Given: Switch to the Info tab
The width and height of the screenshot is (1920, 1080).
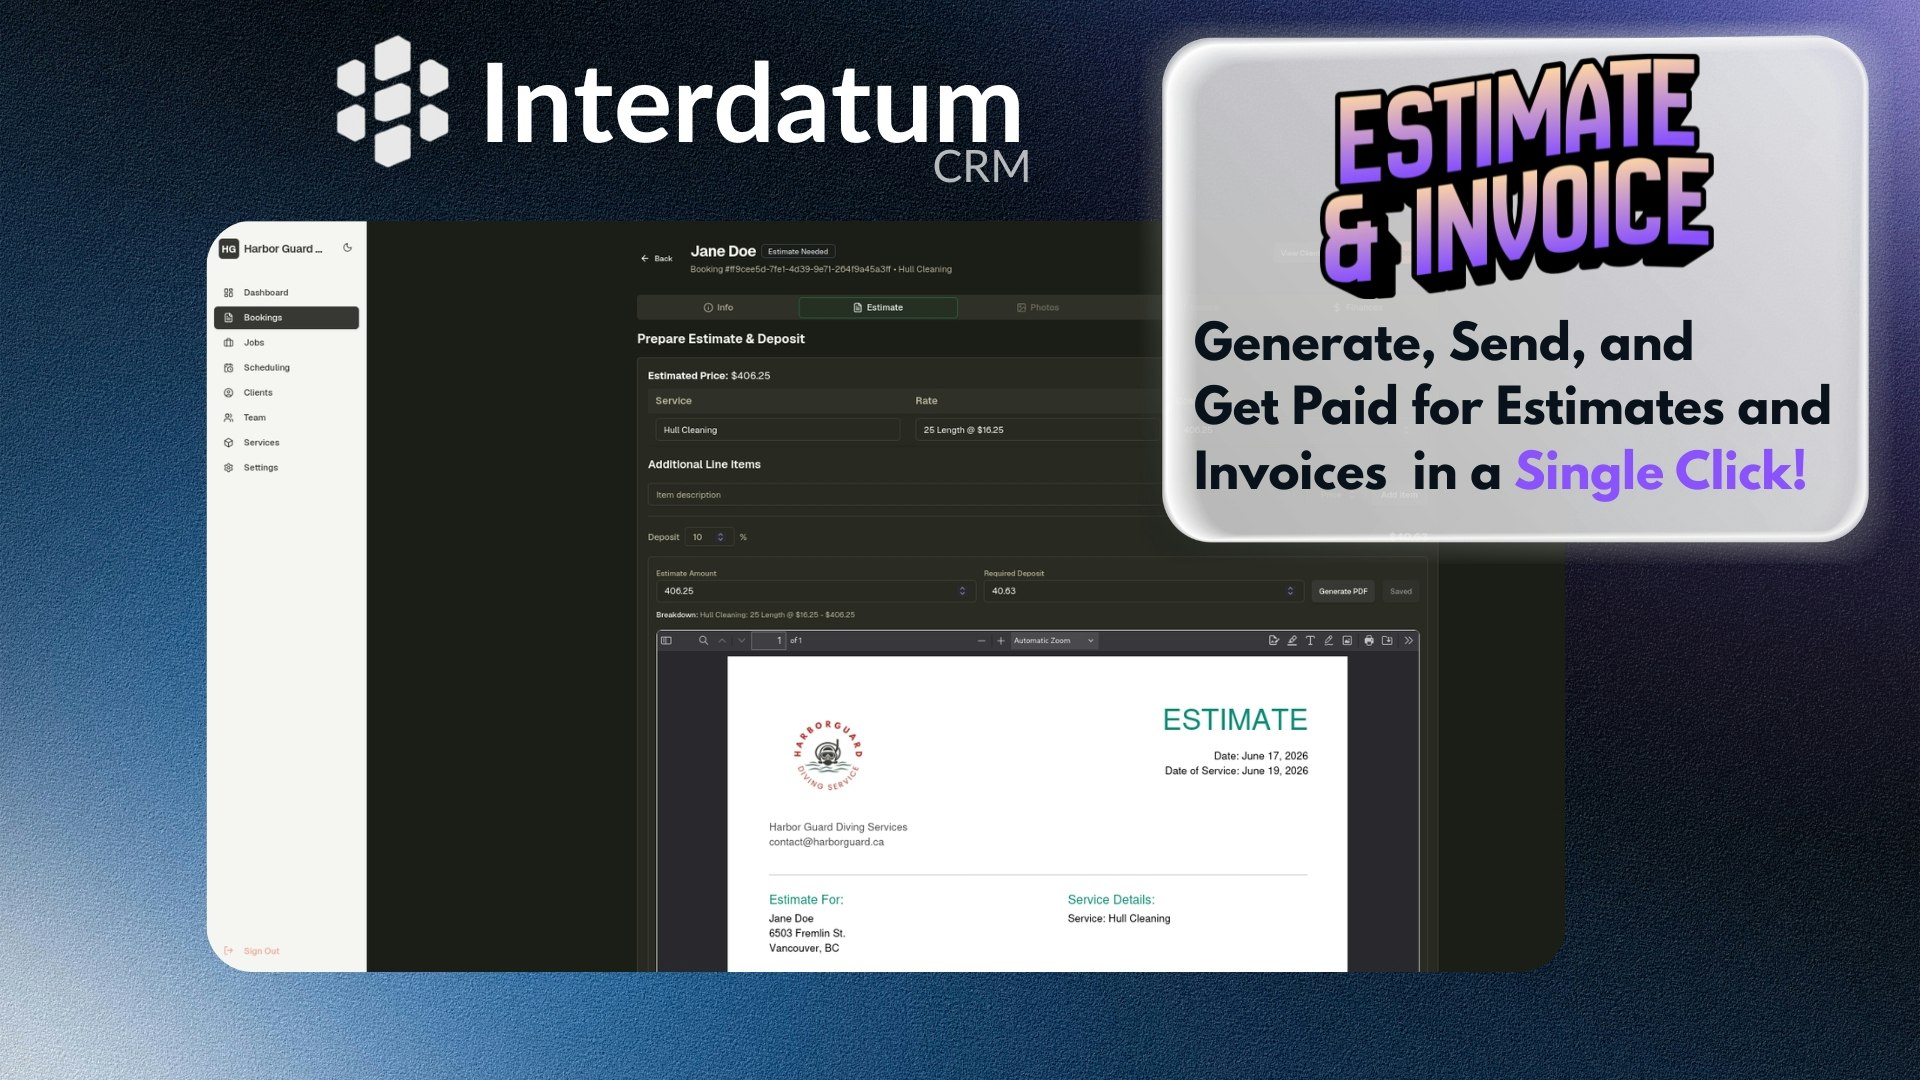Looking at the screenshot, I should click(718, 308).
